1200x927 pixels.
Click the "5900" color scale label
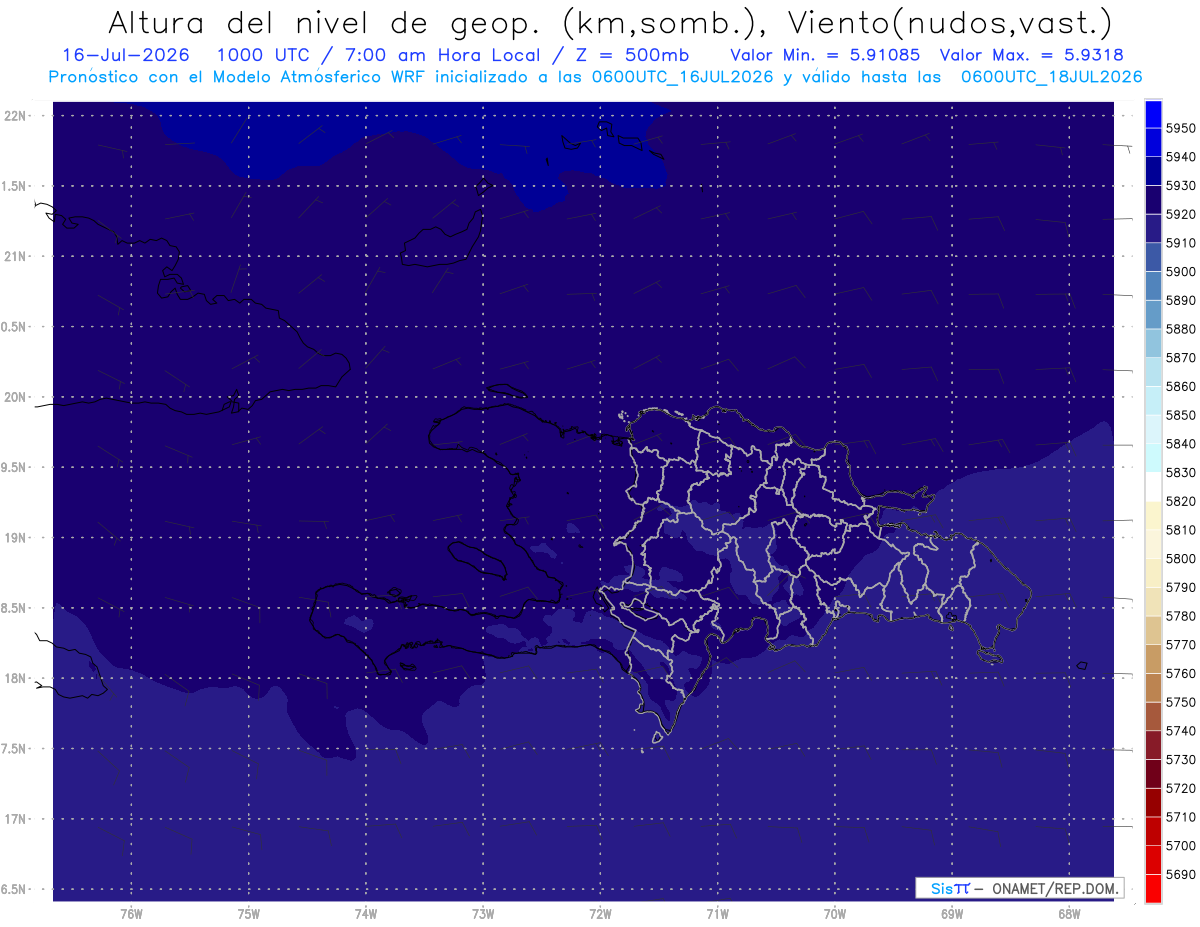coord(1180,272)
